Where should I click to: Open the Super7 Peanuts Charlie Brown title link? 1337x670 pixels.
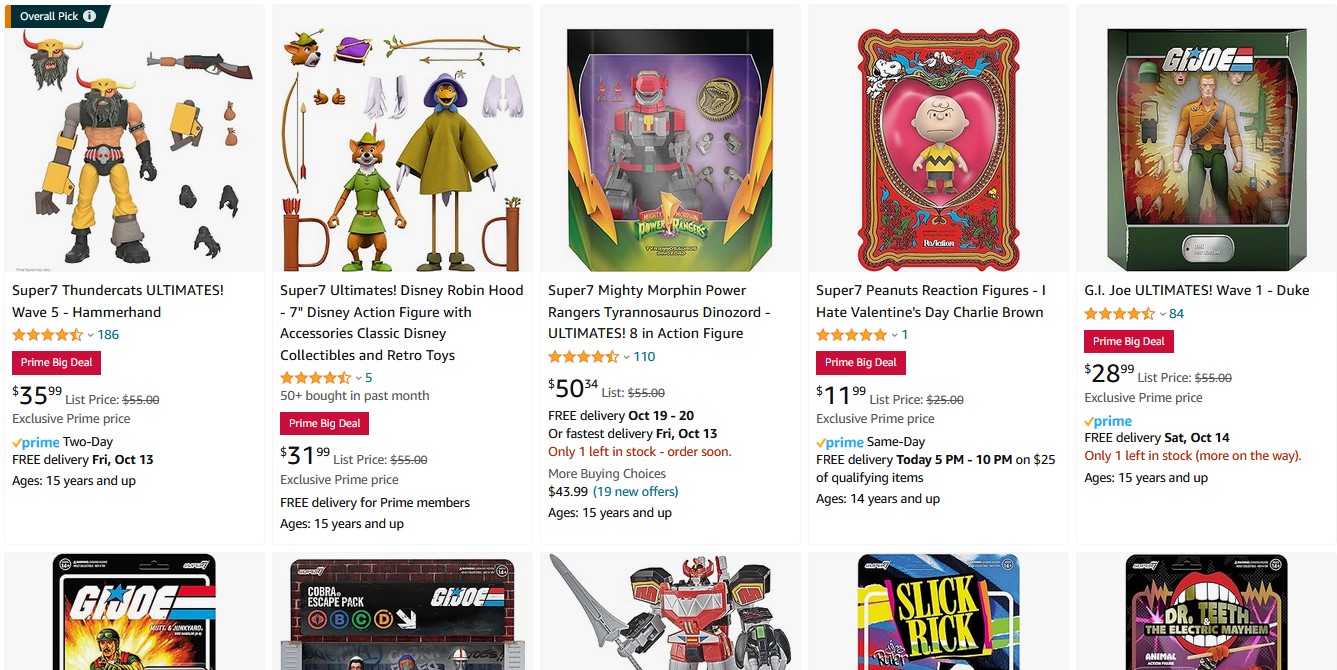[x=931, y=301]
